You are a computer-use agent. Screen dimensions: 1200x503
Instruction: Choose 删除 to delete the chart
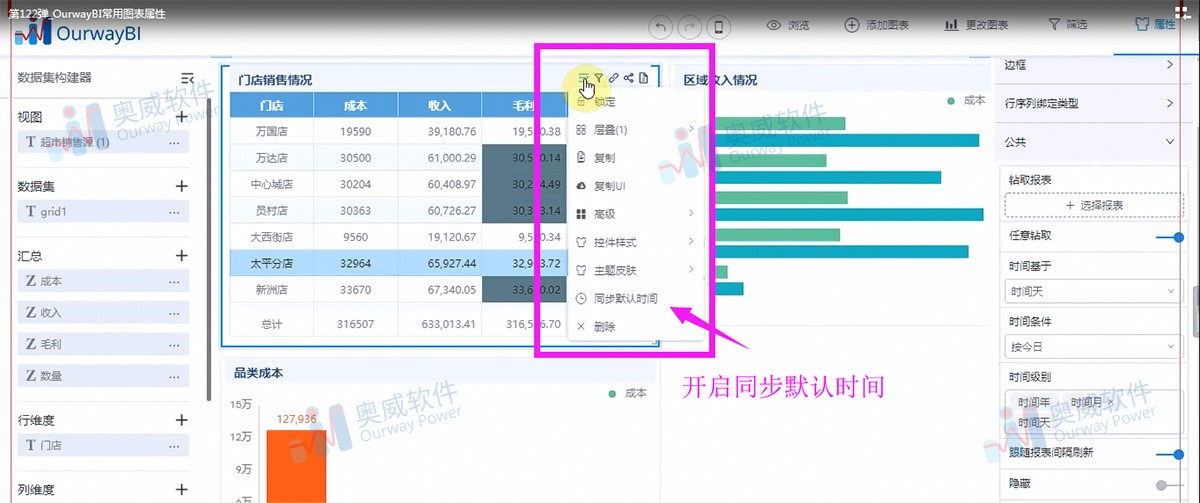click(636, 326)
